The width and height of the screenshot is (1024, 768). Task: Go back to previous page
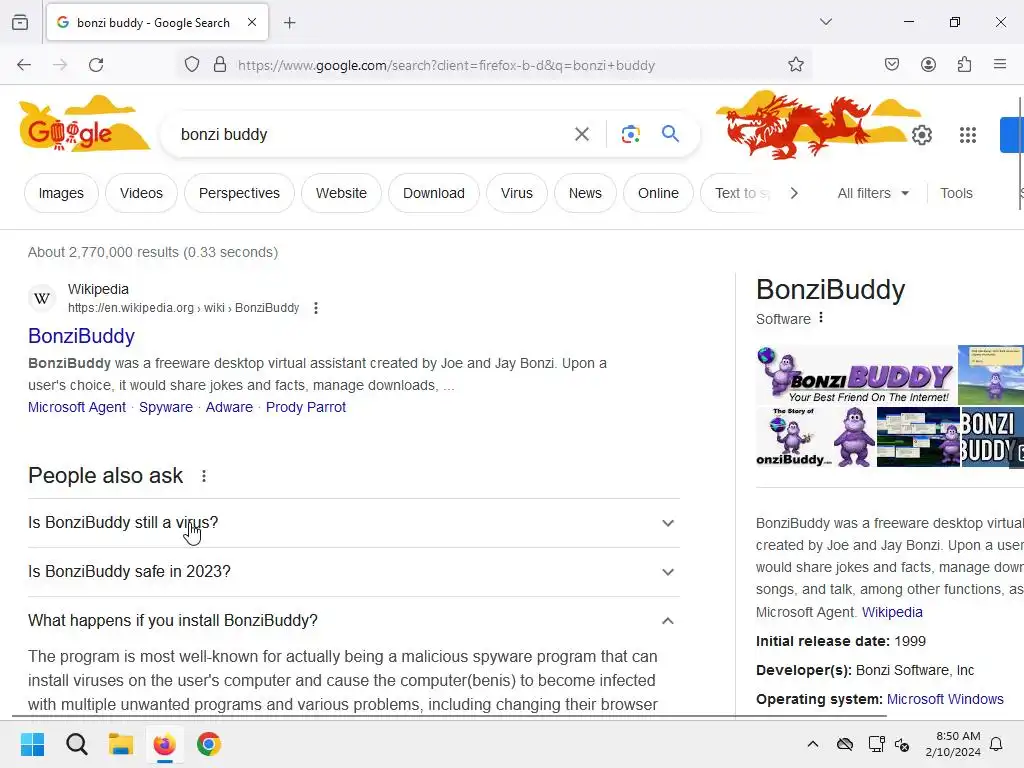click(24, 65)
